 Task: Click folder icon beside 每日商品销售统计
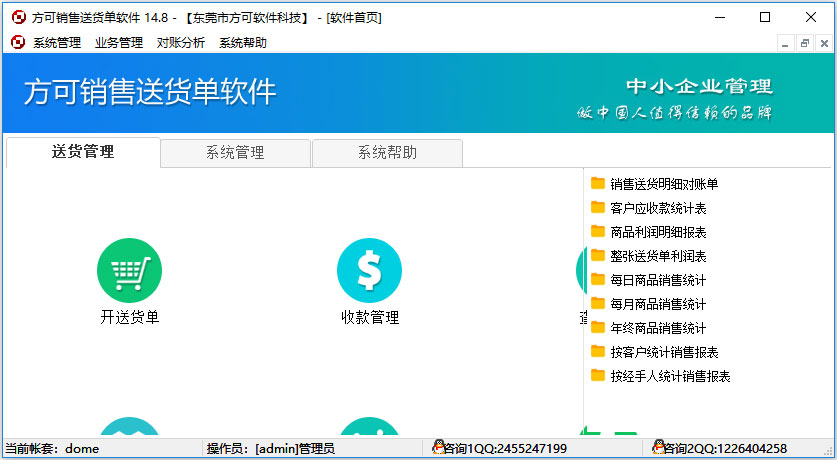598,280
